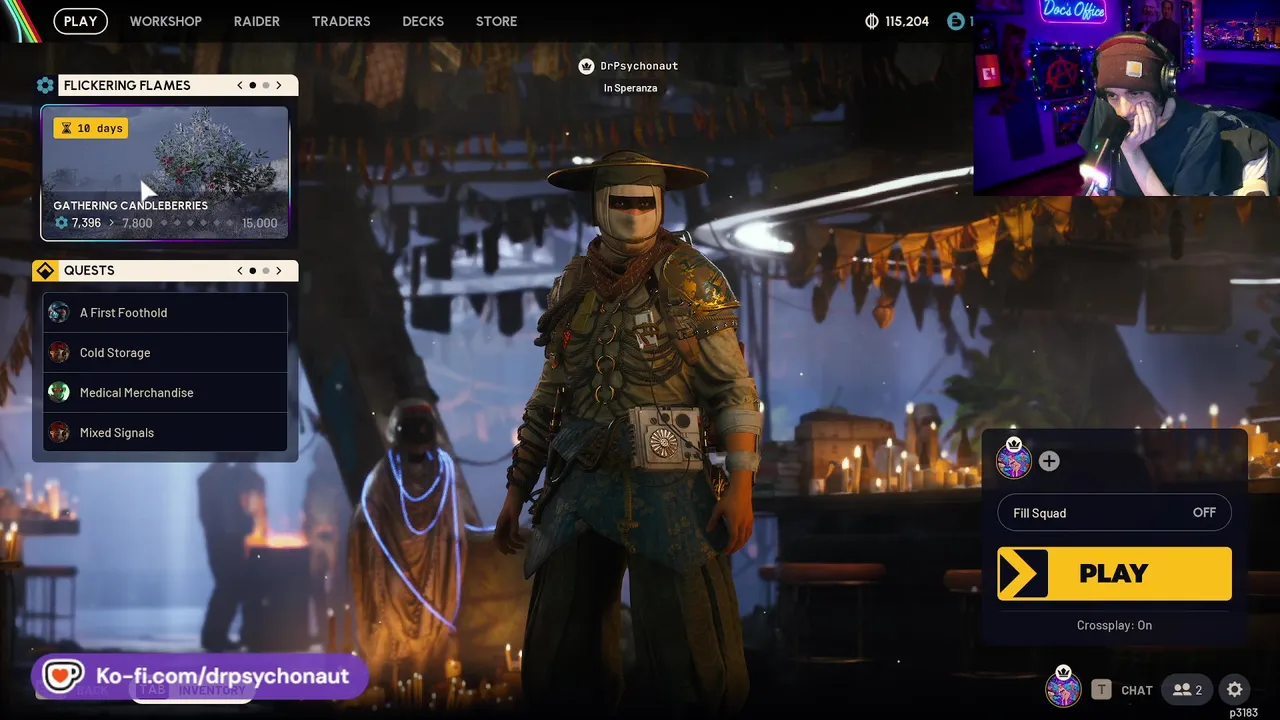Screen dimensions: 1280x720
Task: Toggle Fill Squad on
Action: 1114,513
